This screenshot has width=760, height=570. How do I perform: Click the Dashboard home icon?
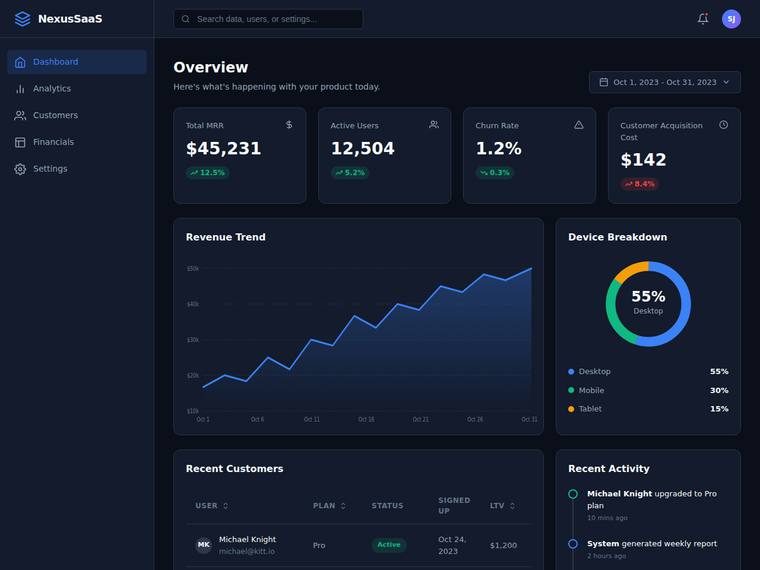pyautogui.click(x=20, y=62)
